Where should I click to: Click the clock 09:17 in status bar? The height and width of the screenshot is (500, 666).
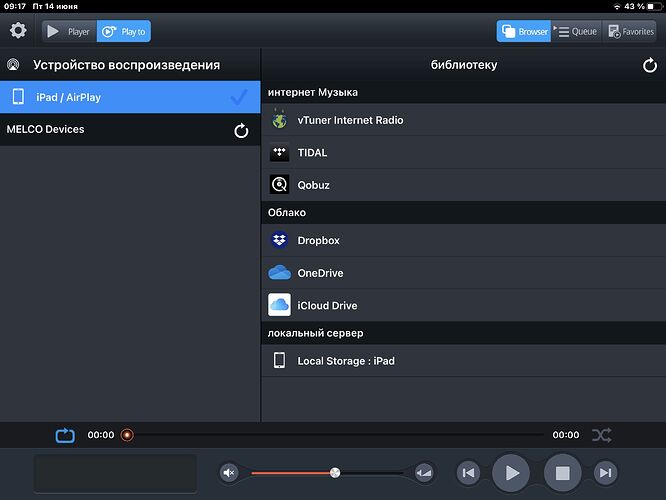(x=15, y=6)
